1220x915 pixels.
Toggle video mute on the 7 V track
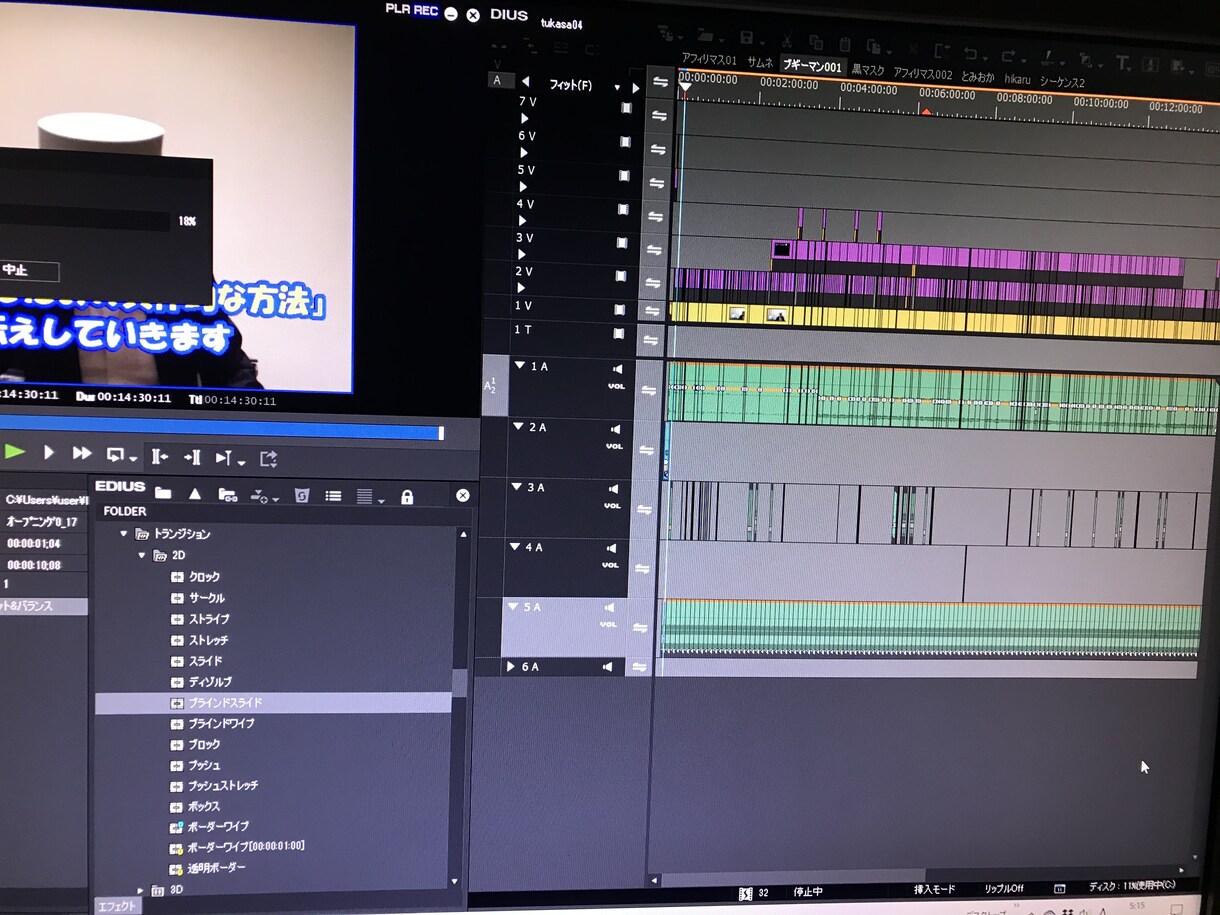click(626, 107)
